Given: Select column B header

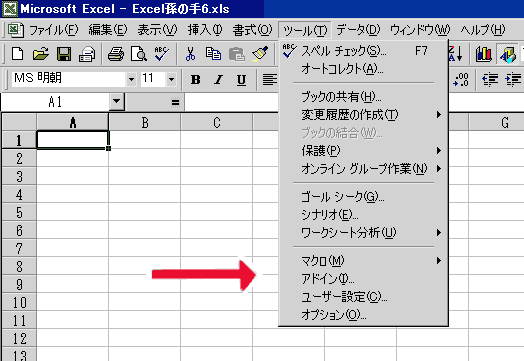Looking at the screenshot, I should 145,122.
